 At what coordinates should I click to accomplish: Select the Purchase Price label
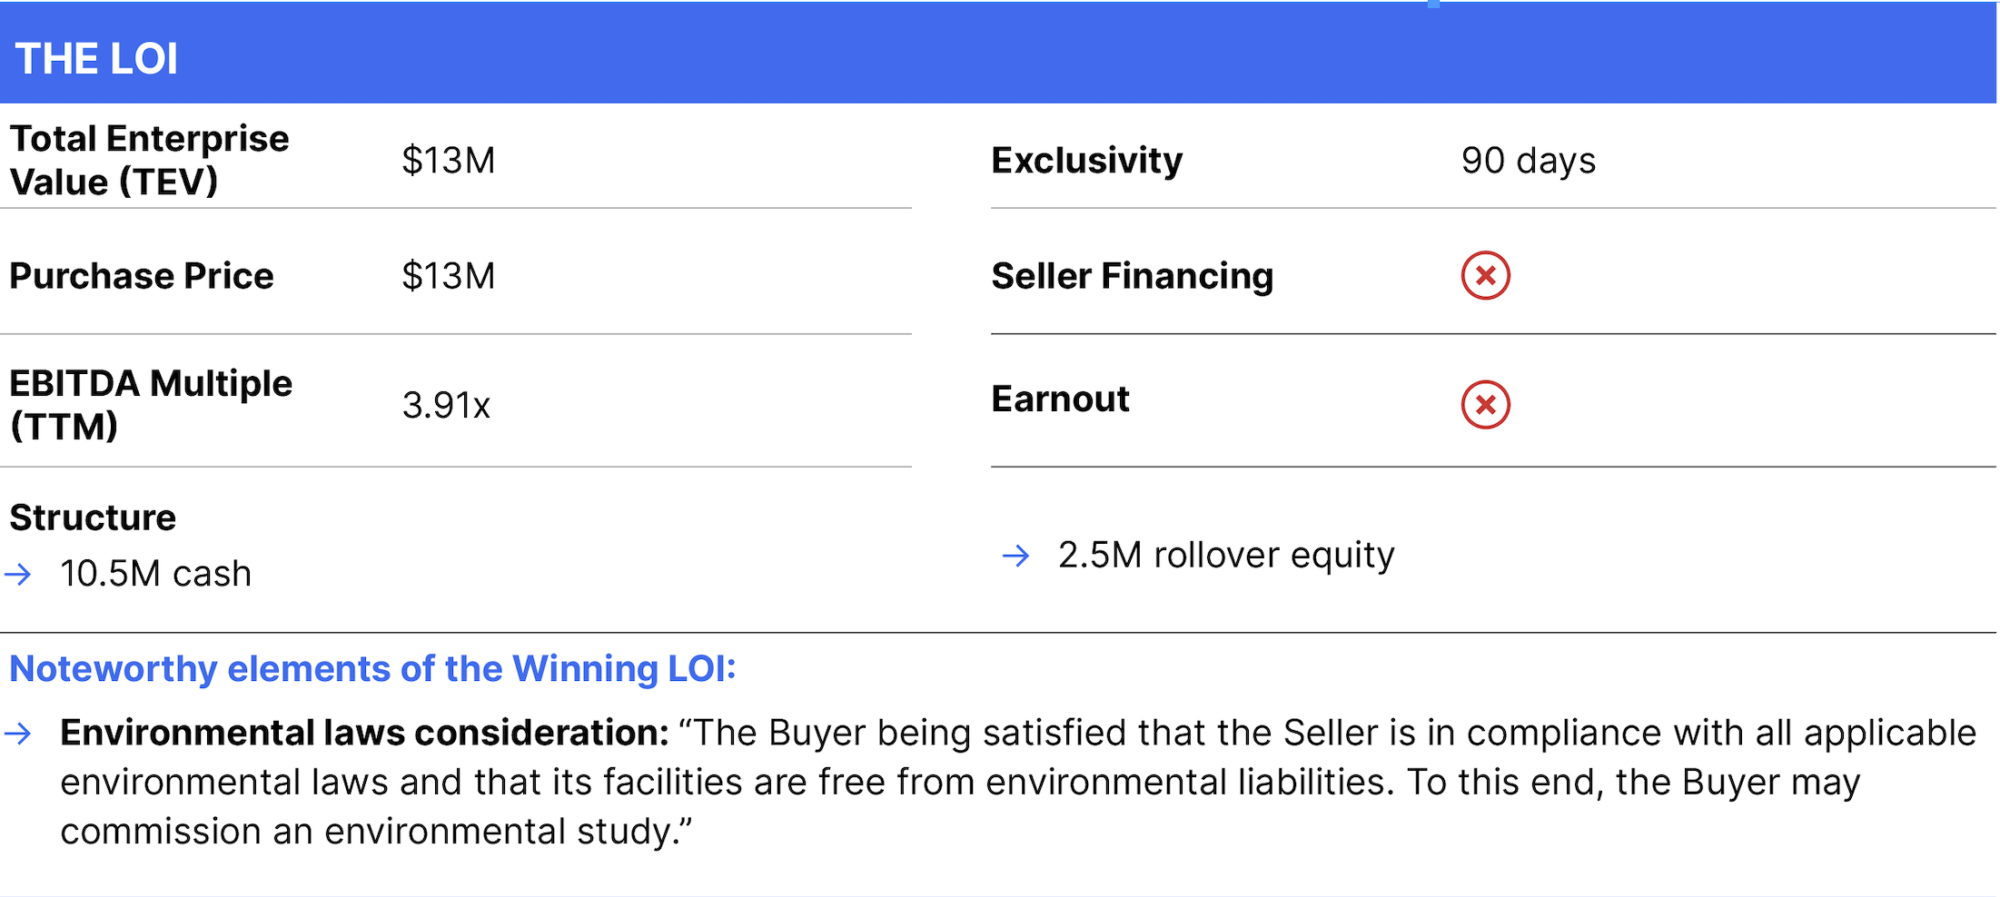(x=141, y=276)
